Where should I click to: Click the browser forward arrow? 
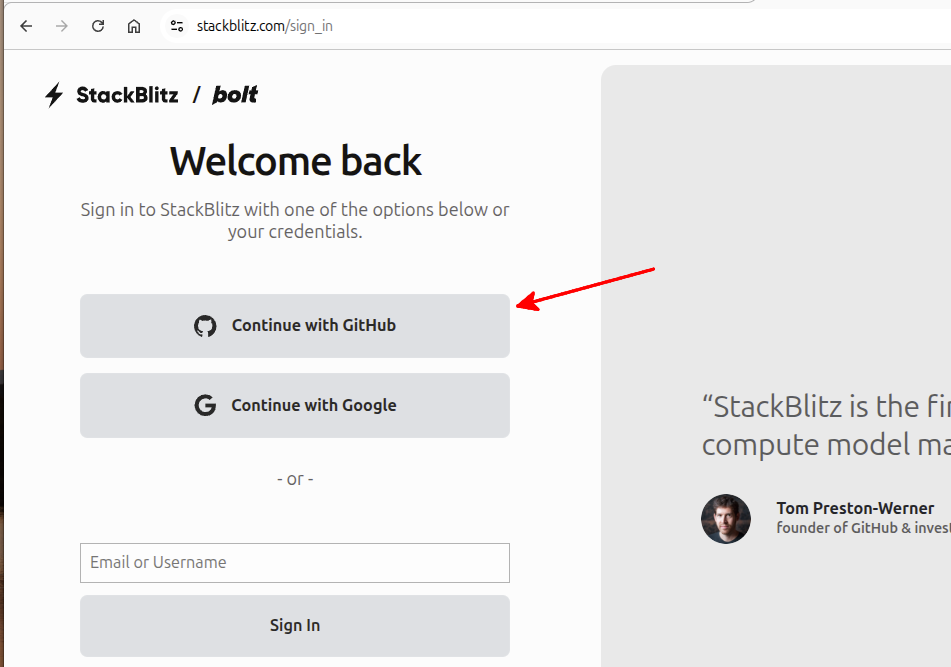pos(62,25)
